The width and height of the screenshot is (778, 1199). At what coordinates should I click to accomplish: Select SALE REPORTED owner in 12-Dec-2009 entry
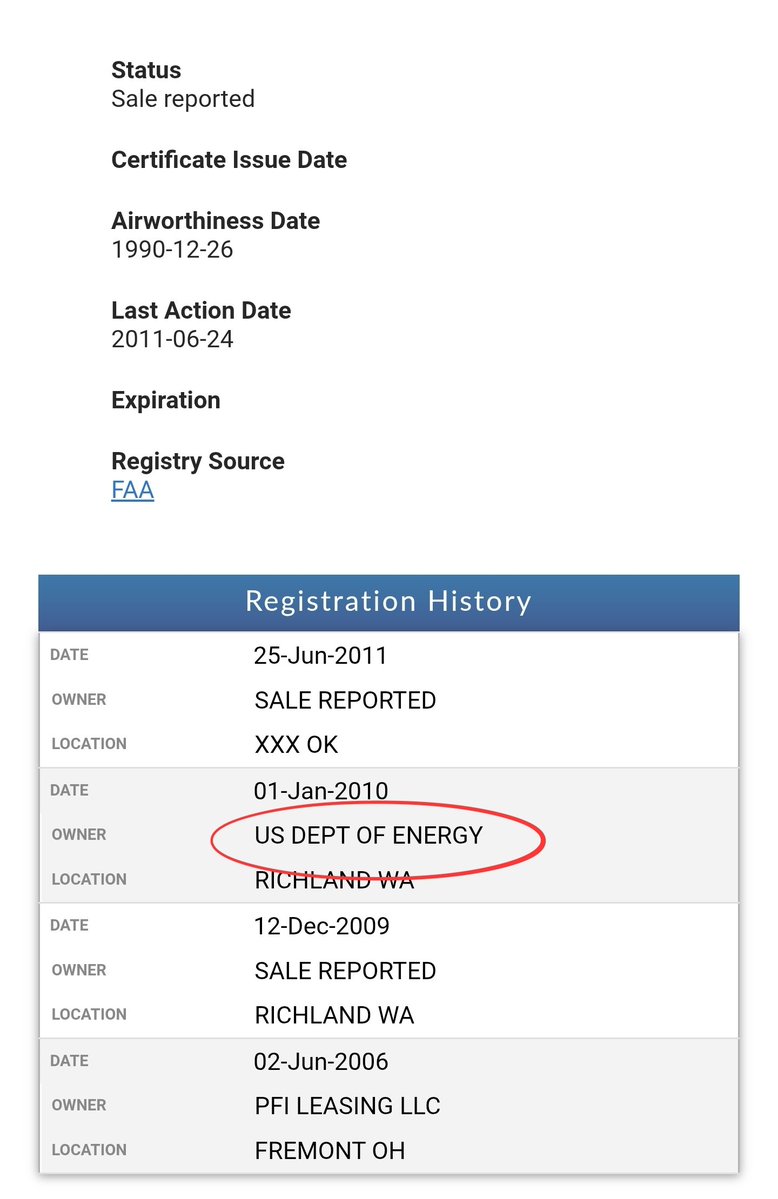(345, 971)
